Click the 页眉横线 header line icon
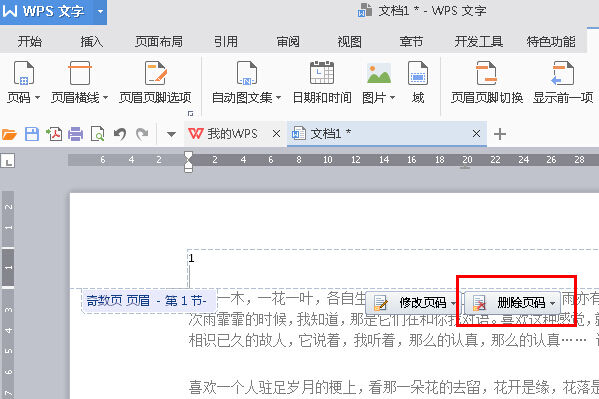Viewport: 599px width, 399px height. 80,73
